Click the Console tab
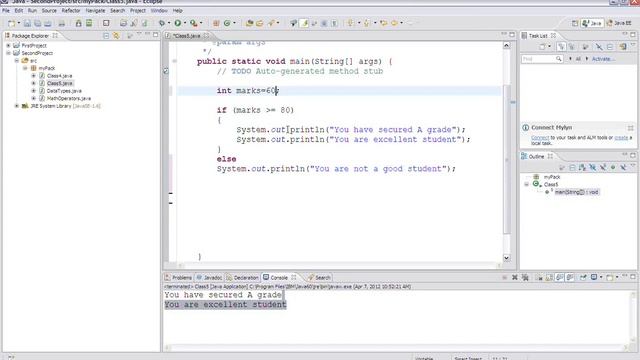The height and width of the screenshot is (360, 640). click(x=279, y=278)
